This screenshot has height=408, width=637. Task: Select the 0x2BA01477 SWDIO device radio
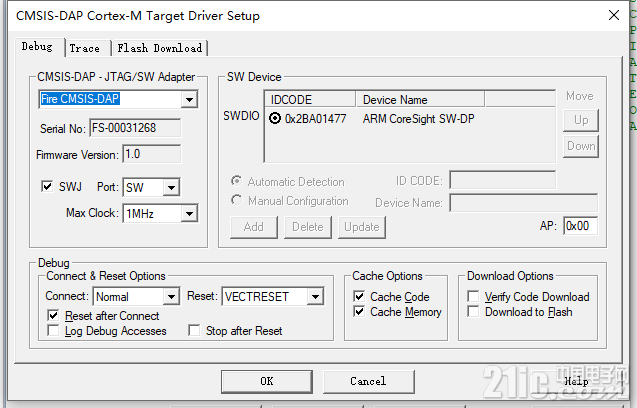pyautogui.click(x=275, y=118)
